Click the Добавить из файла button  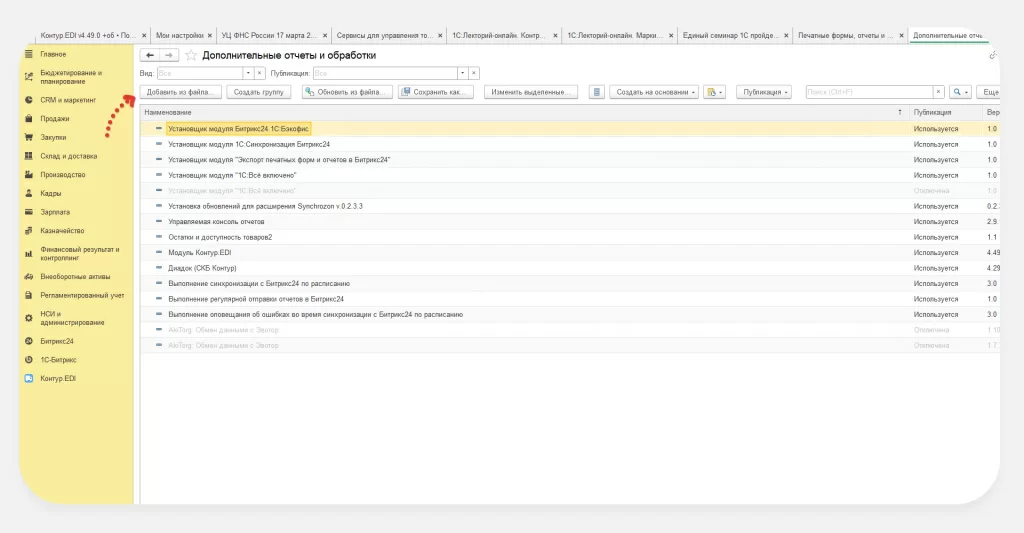pos(180,92)
